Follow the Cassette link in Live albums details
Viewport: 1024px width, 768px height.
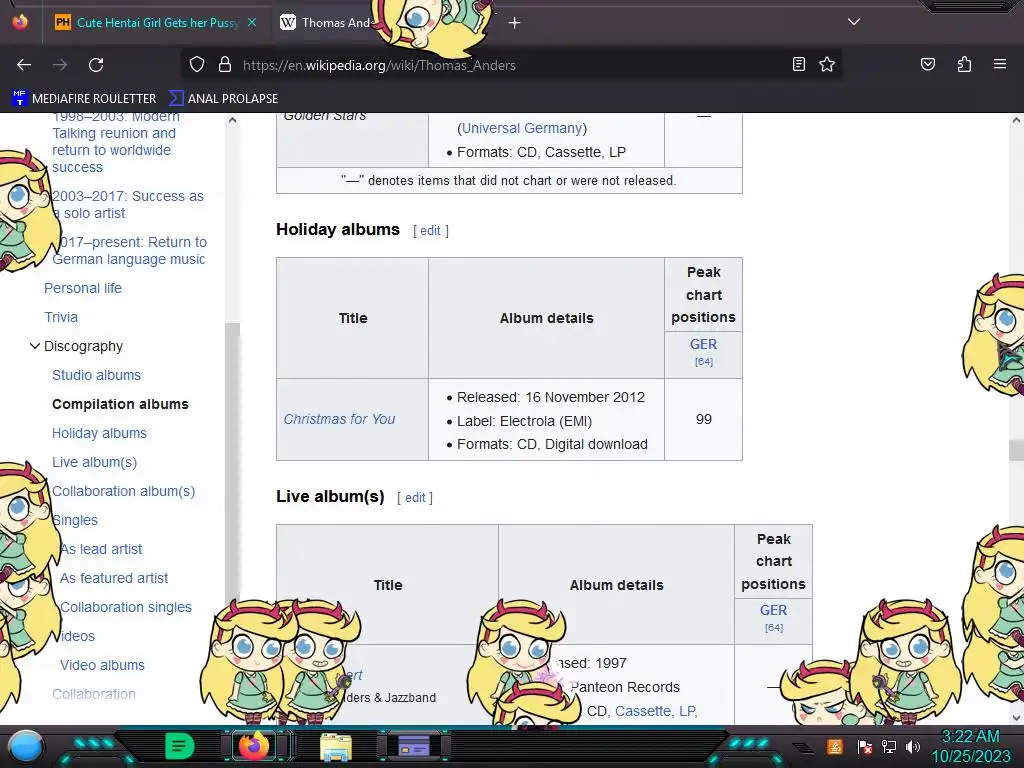pyautogui.click(x=643, y=711)
